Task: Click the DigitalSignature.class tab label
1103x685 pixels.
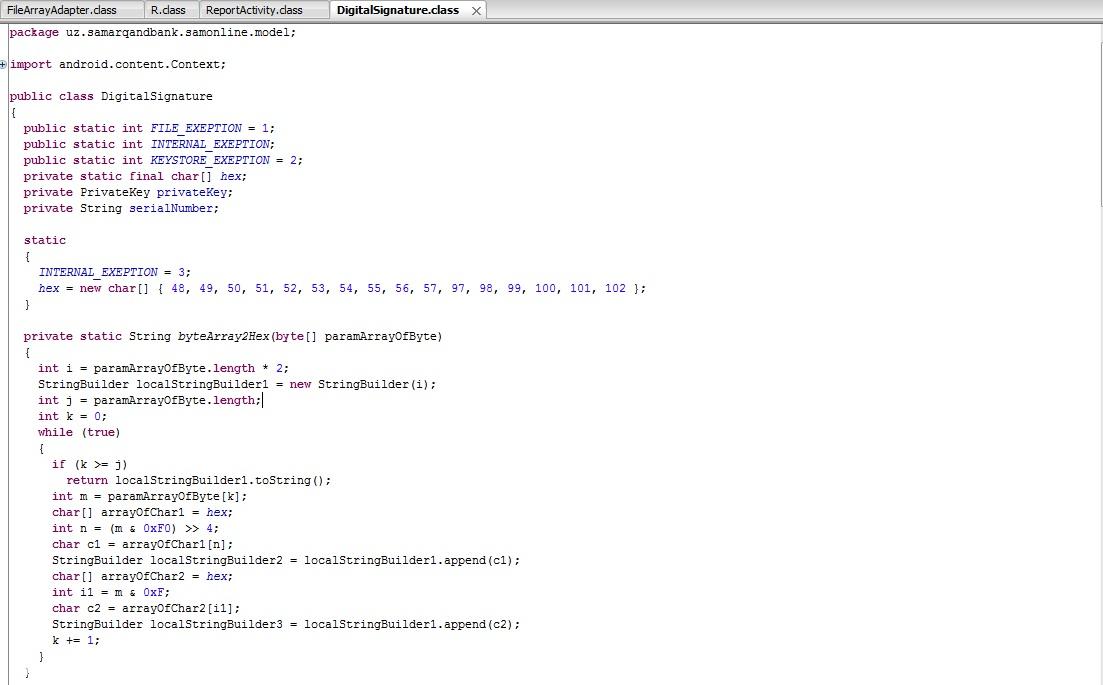Action: [x=397, y=10]
